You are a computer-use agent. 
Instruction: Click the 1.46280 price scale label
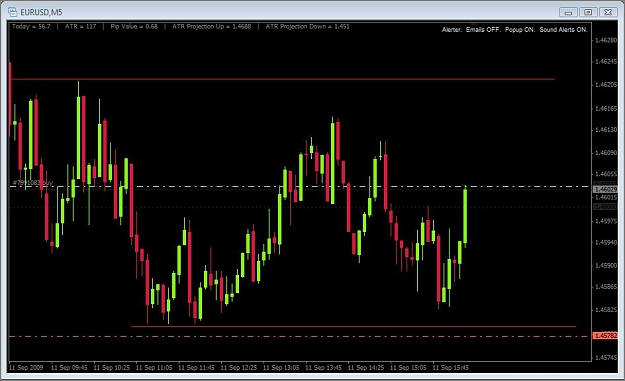point(605,40)
